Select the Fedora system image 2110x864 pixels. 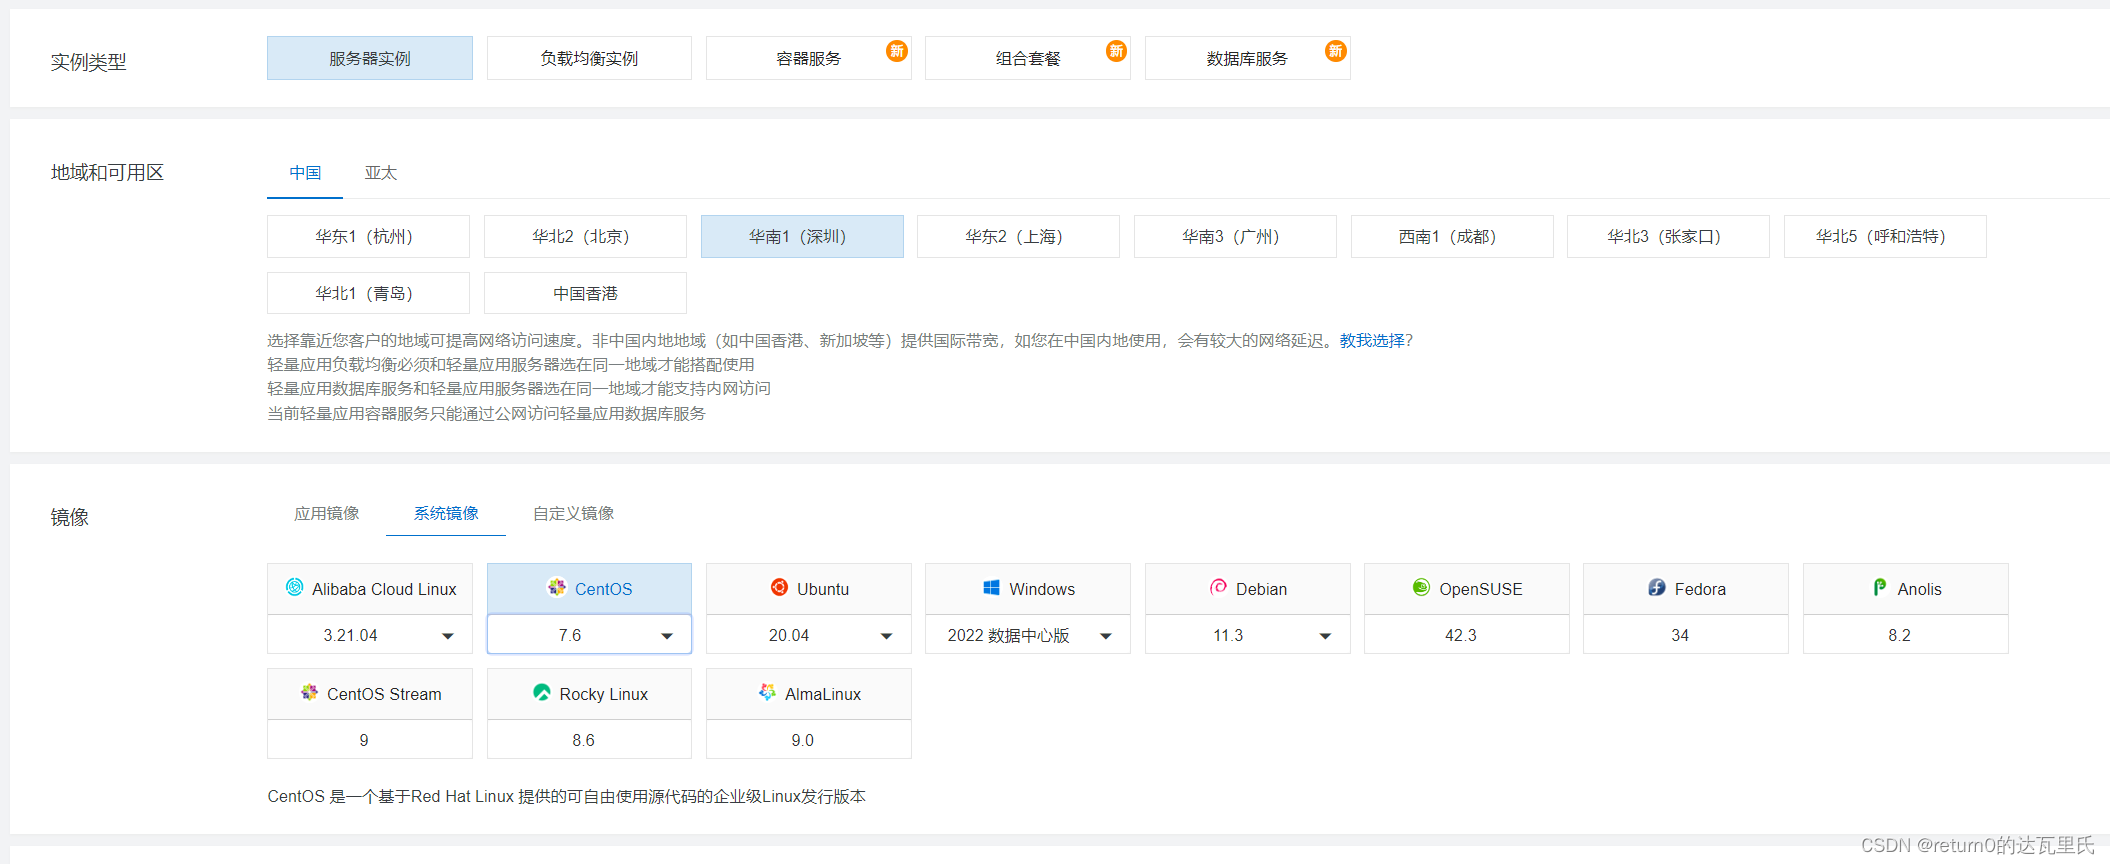(x=1686, y=589)
